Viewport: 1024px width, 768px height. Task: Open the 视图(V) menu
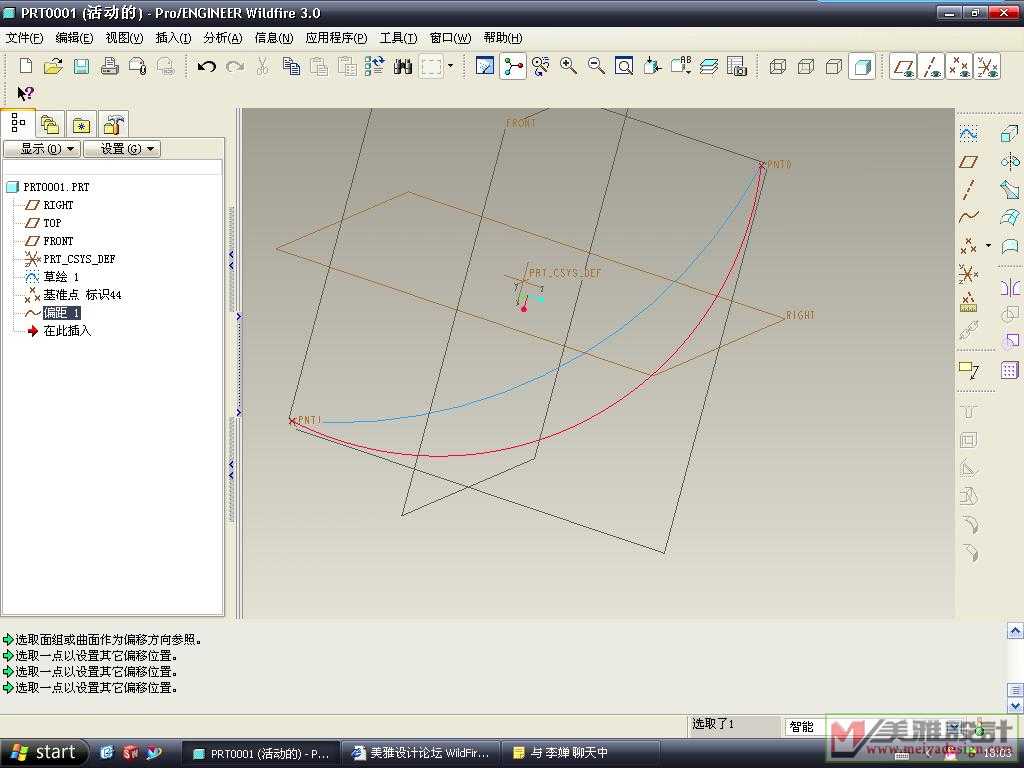pyautogui.click(x=124, y=38)
